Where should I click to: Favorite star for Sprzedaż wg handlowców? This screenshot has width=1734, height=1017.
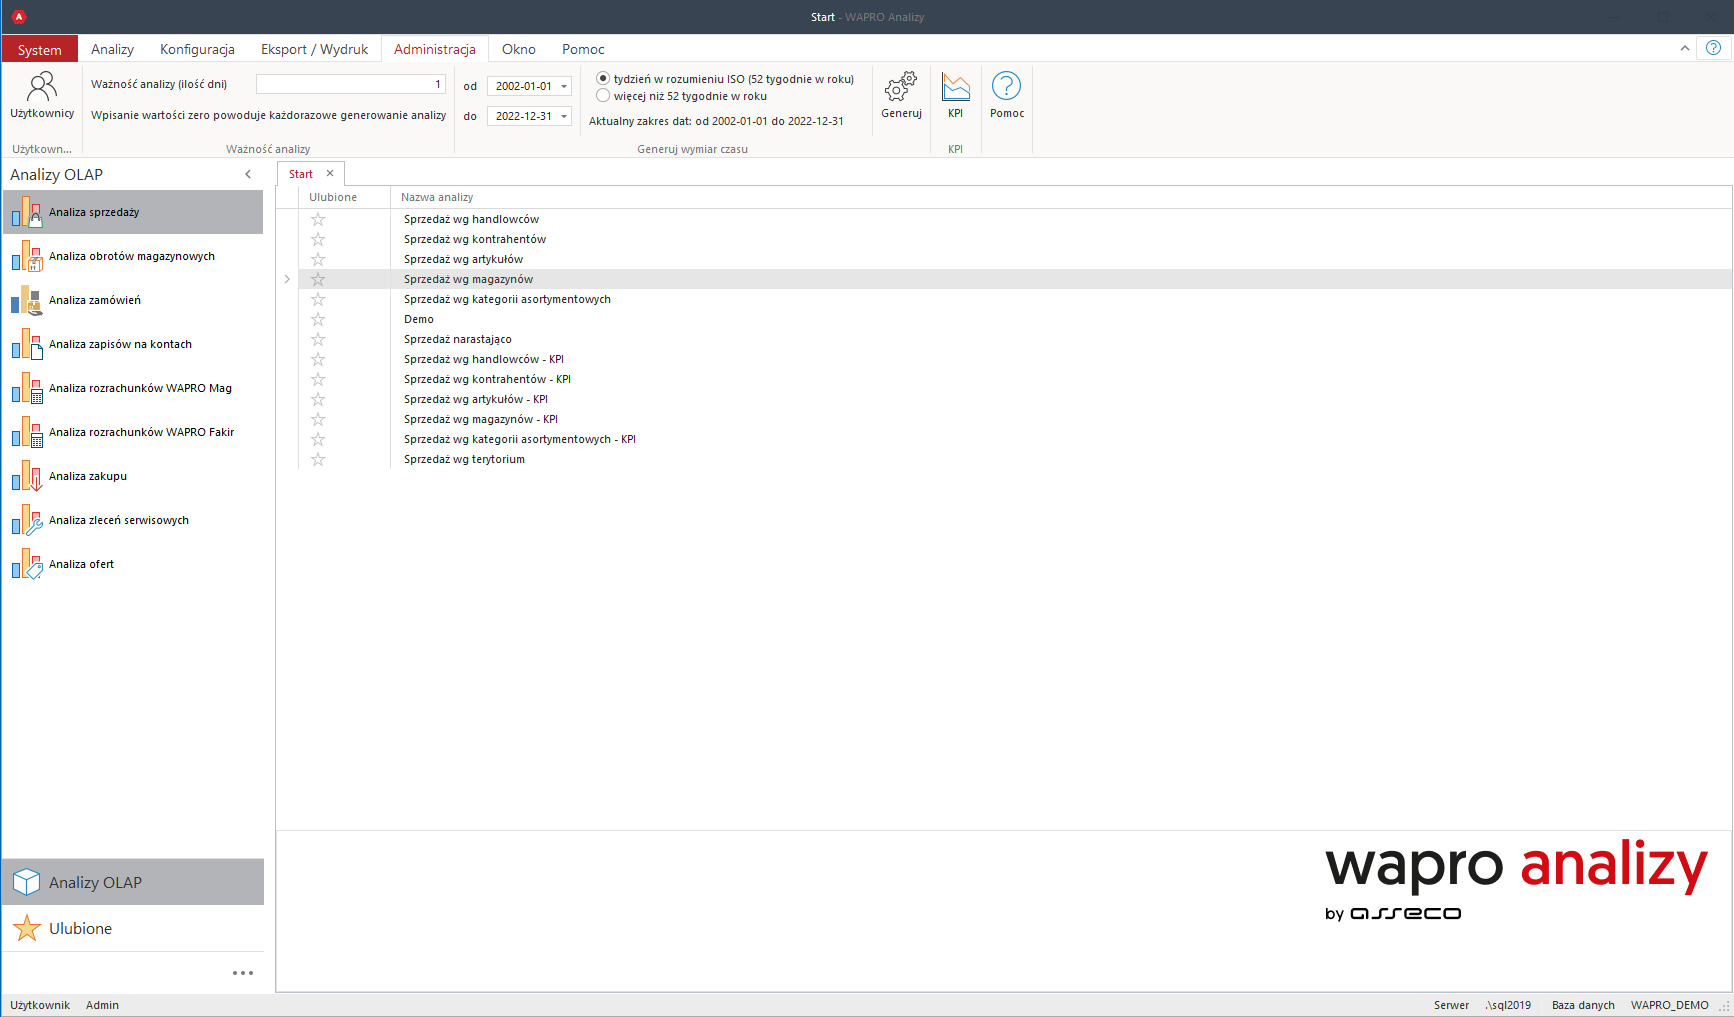point(318,219)
